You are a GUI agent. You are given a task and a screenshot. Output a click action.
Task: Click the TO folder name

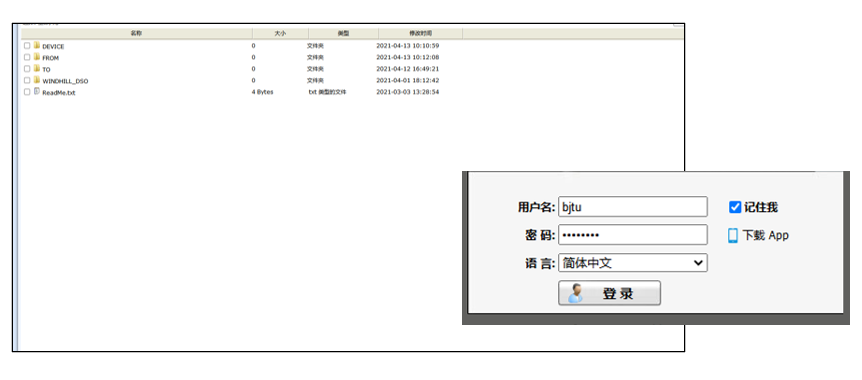46,70
